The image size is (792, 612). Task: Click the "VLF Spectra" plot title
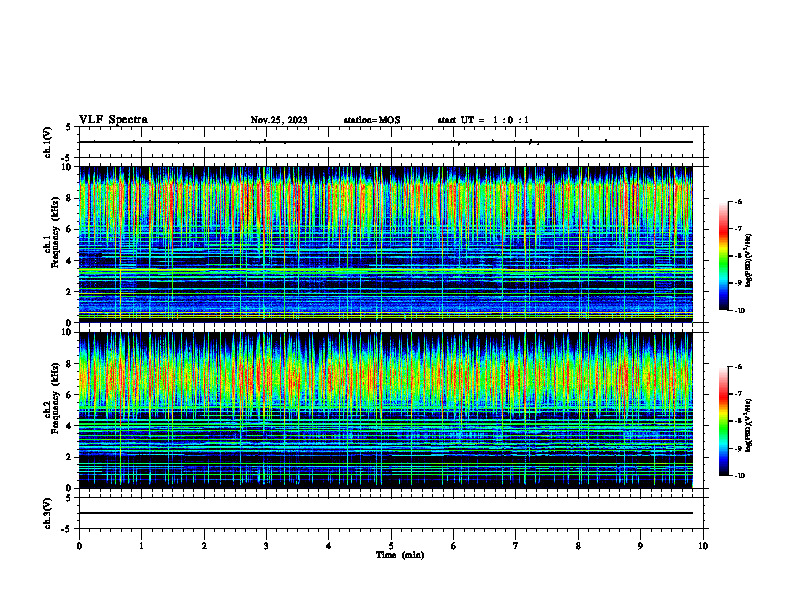113,120
